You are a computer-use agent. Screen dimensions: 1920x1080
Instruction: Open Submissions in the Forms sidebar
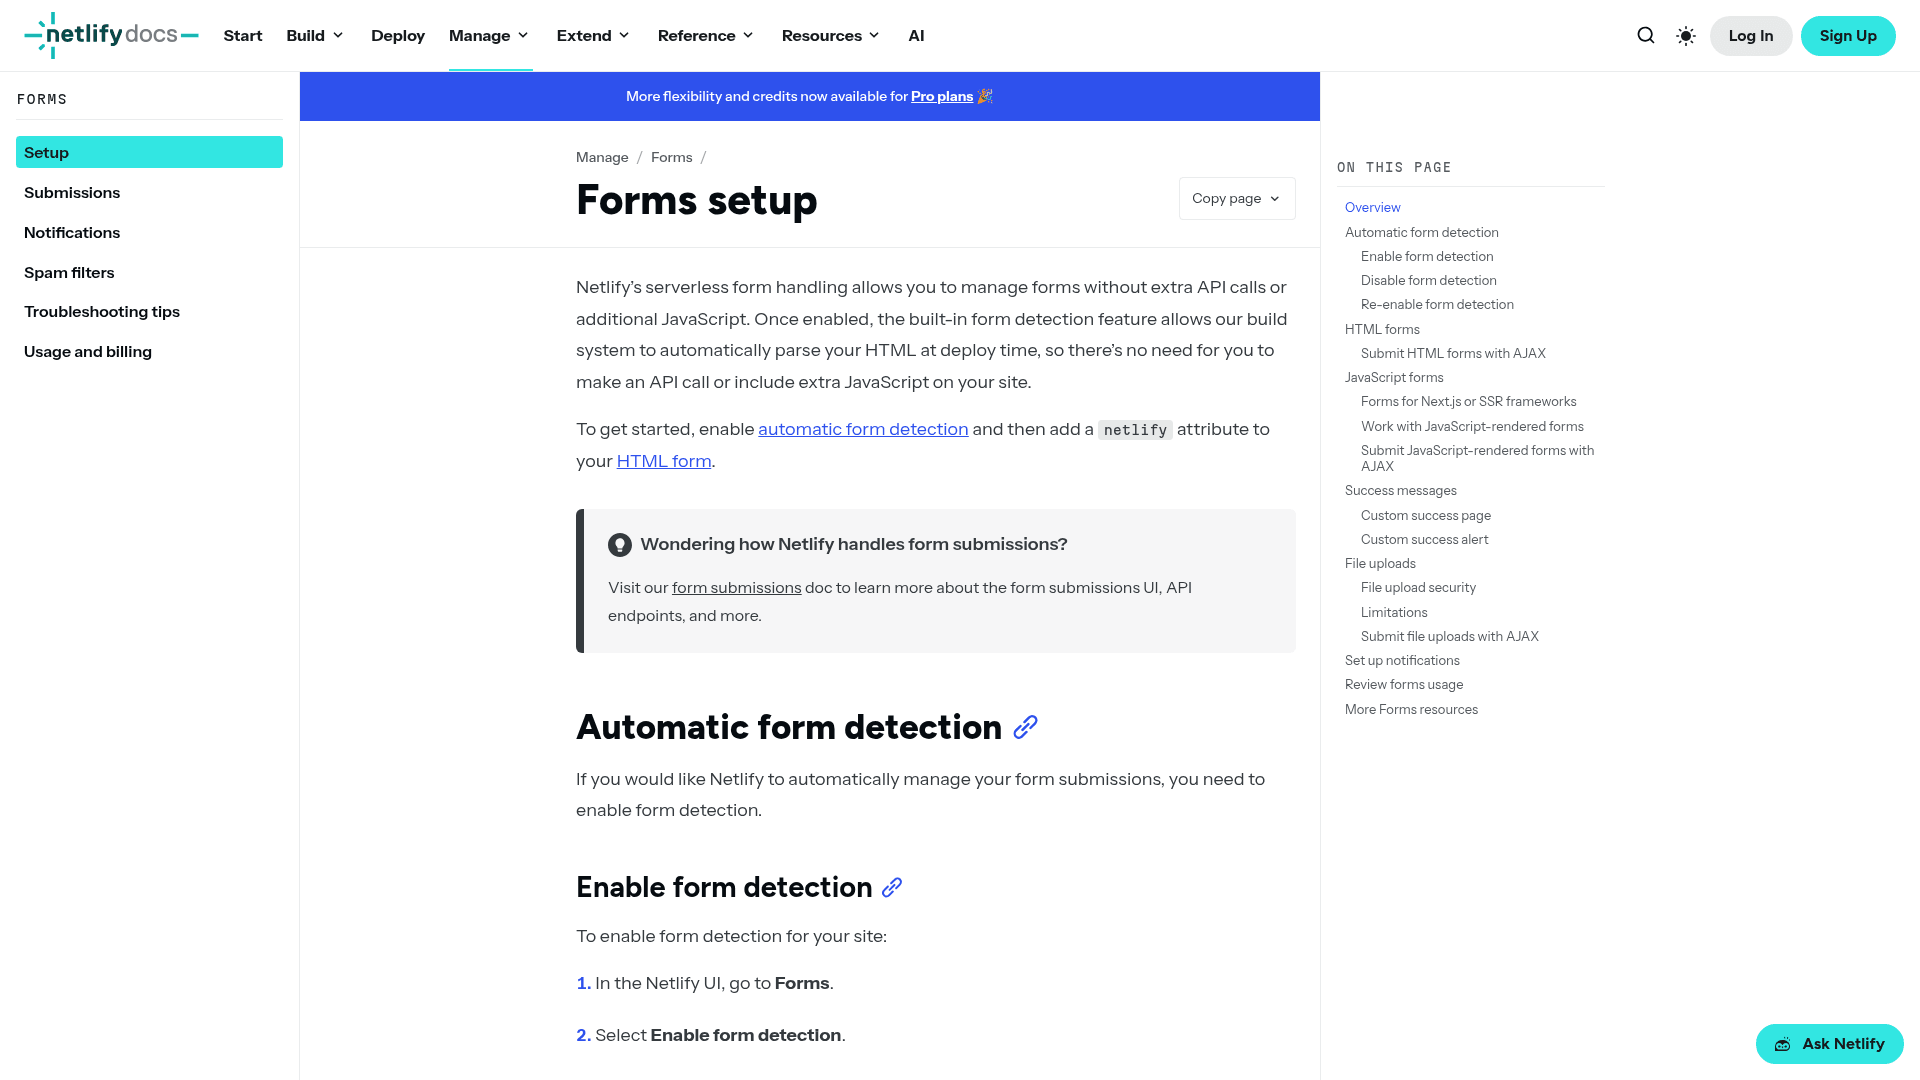(x=149, y=192)
